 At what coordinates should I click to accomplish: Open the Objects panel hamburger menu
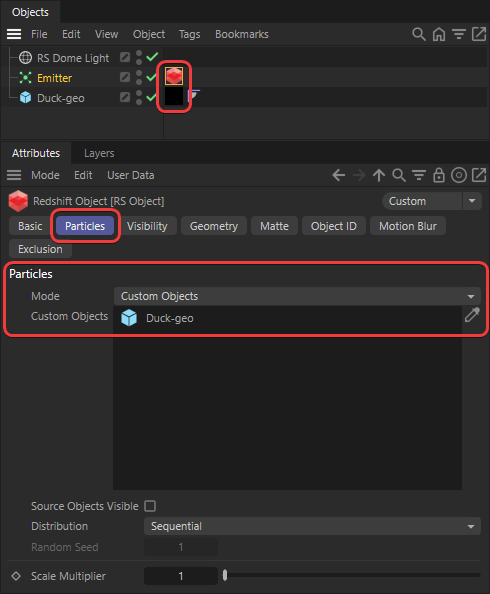point(14,34)
